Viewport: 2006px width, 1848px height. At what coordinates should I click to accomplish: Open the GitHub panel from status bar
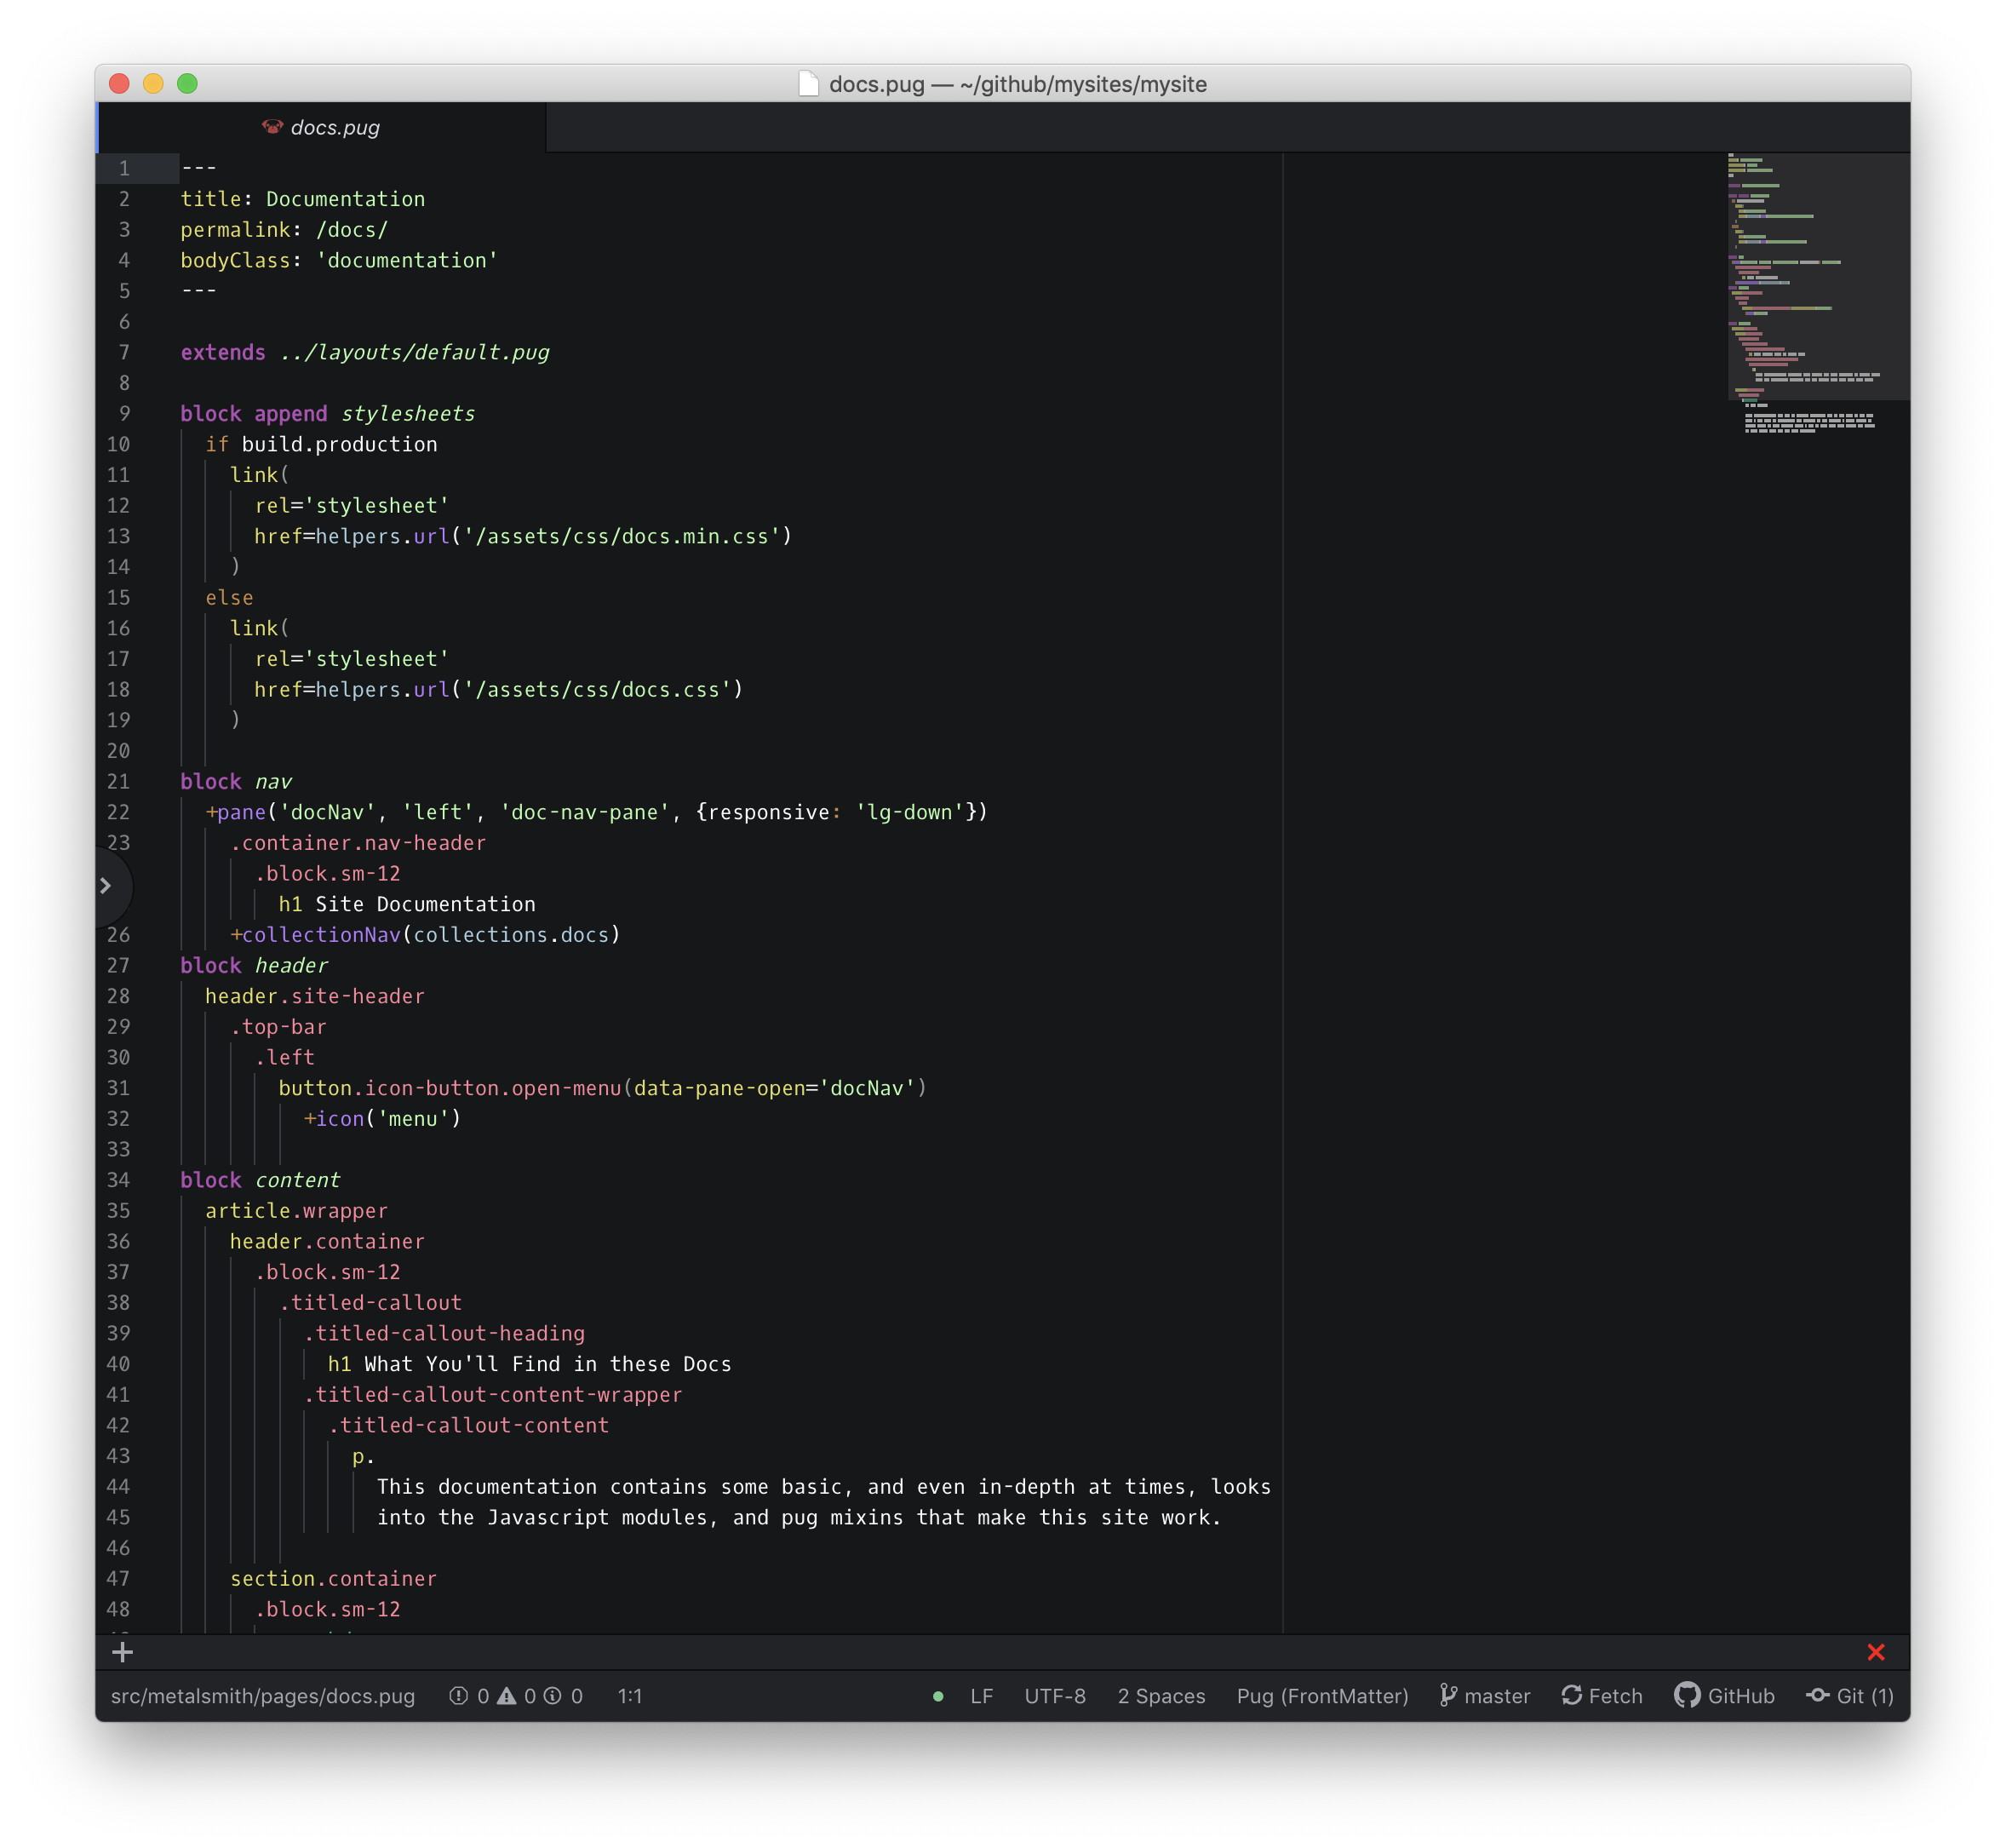point(1724,1696)
